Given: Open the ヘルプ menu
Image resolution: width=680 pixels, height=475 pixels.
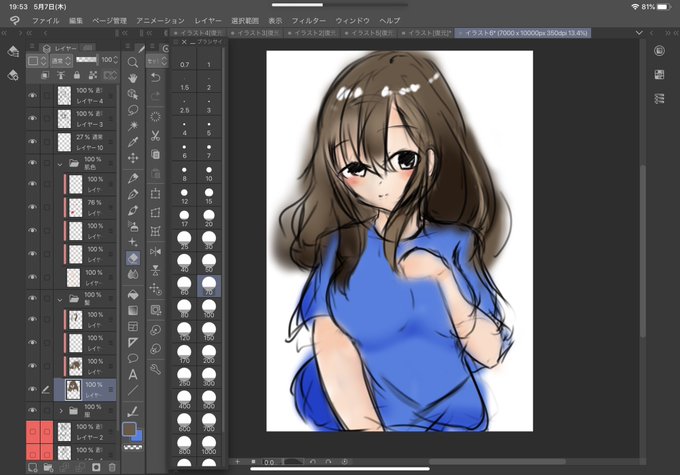Looking at the screenshot, I should (389, 20).
